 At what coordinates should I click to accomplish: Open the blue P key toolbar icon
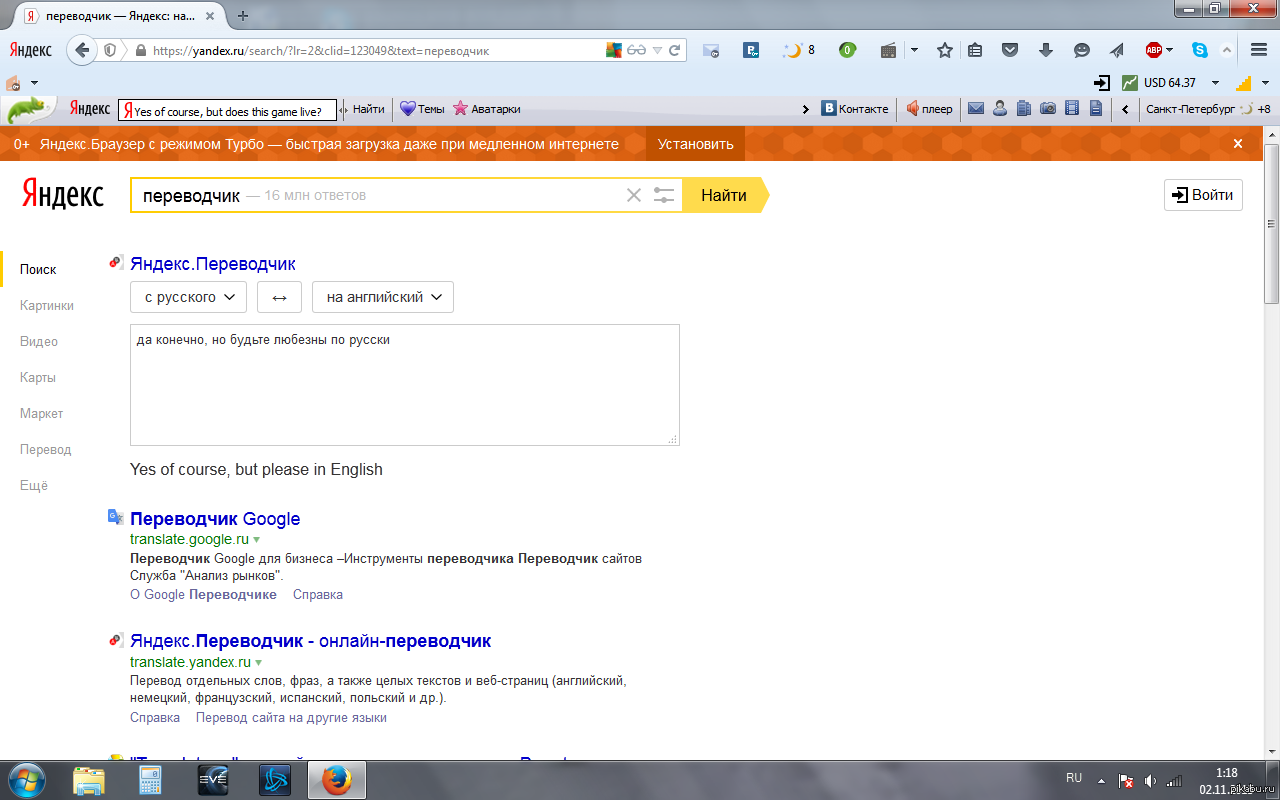(751, 50)
